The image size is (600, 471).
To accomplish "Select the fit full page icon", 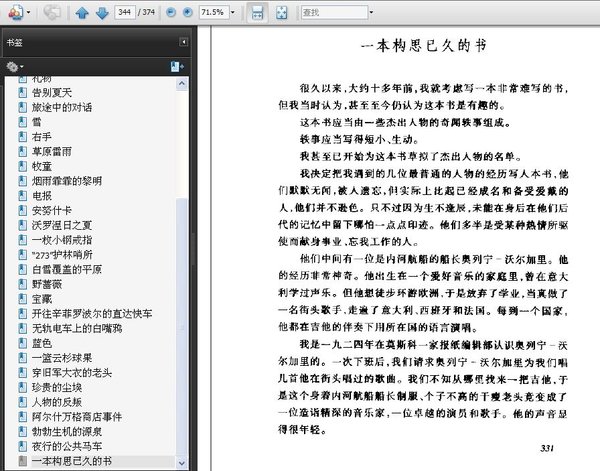I will (282, 13).
